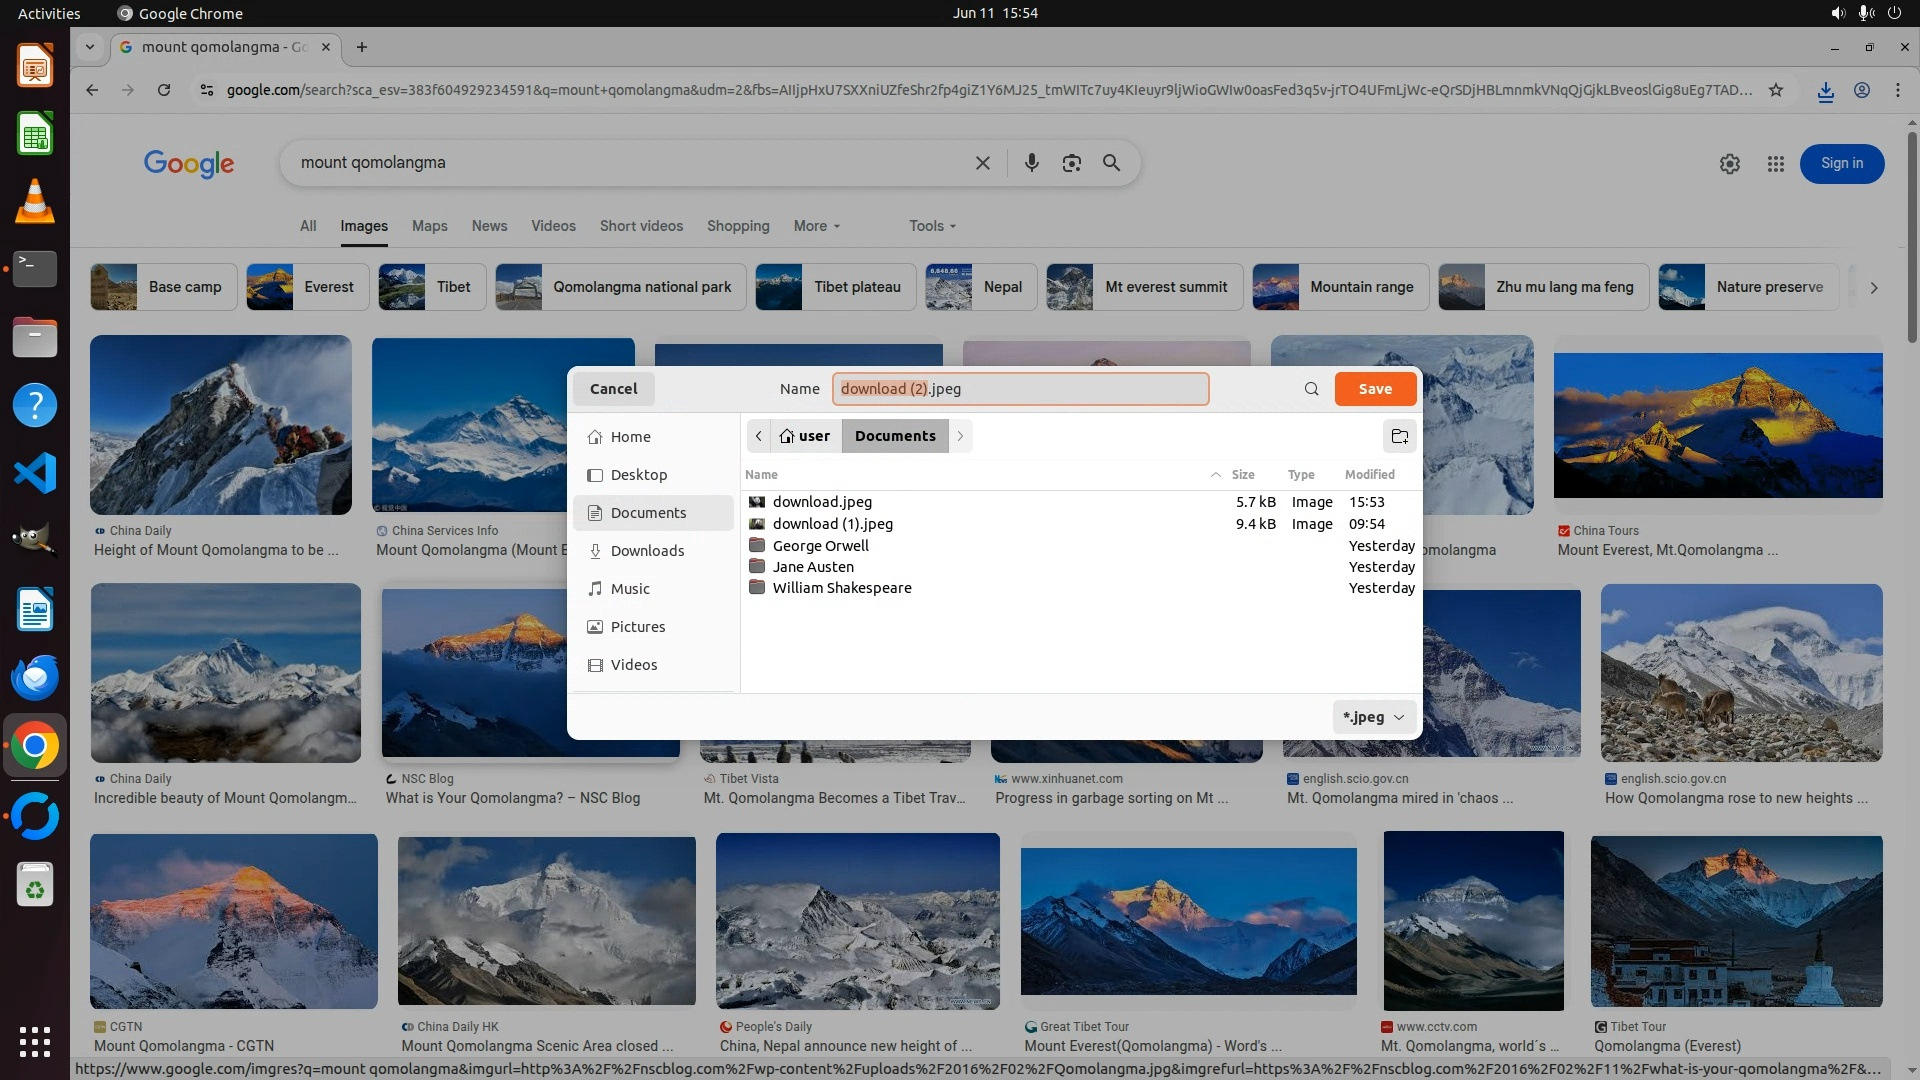Open Google quick settings gear

click(1729, 164)
